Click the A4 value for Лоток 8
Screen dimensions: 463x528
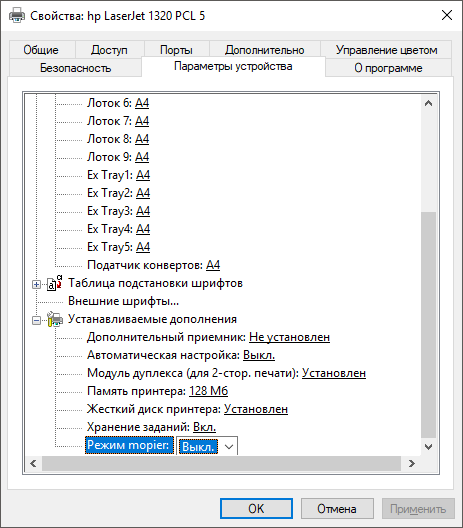click(142, 139)
